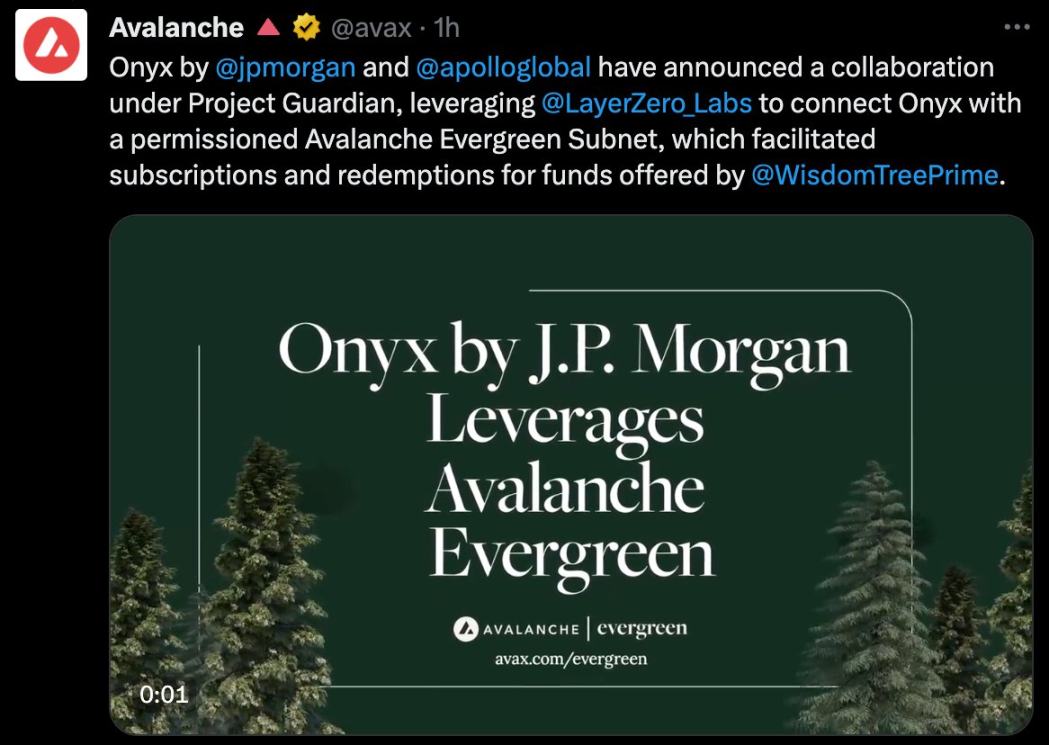
Task: Click the gold verified badge
Action: pyautogui.click(x=305, y=28)
